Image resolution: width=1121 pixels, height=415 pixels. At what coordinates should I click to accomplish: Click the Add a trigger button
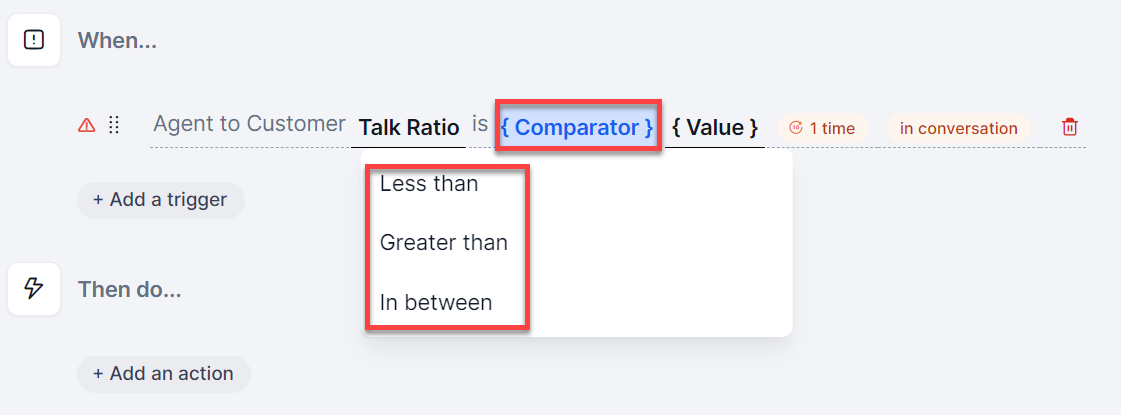[160, 200]
